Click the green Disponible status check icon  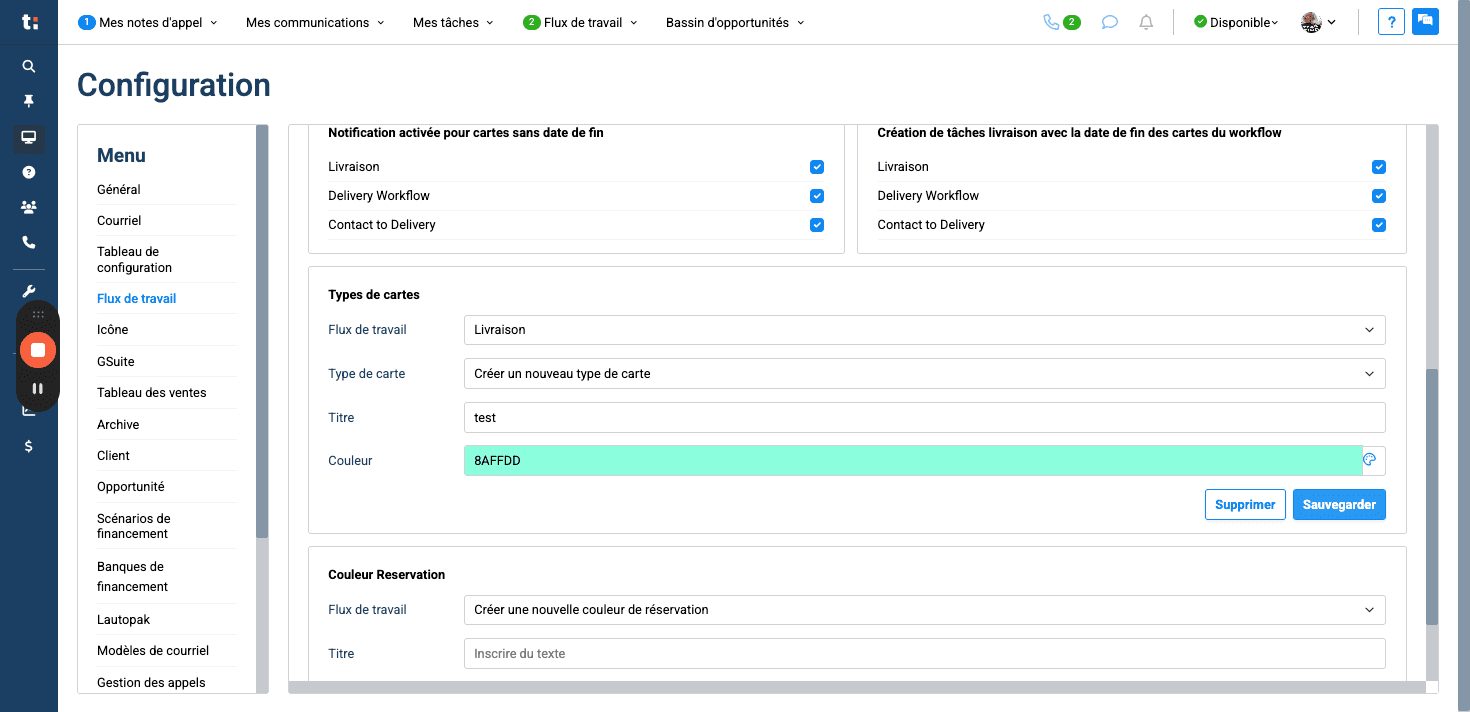point(1200,22)
